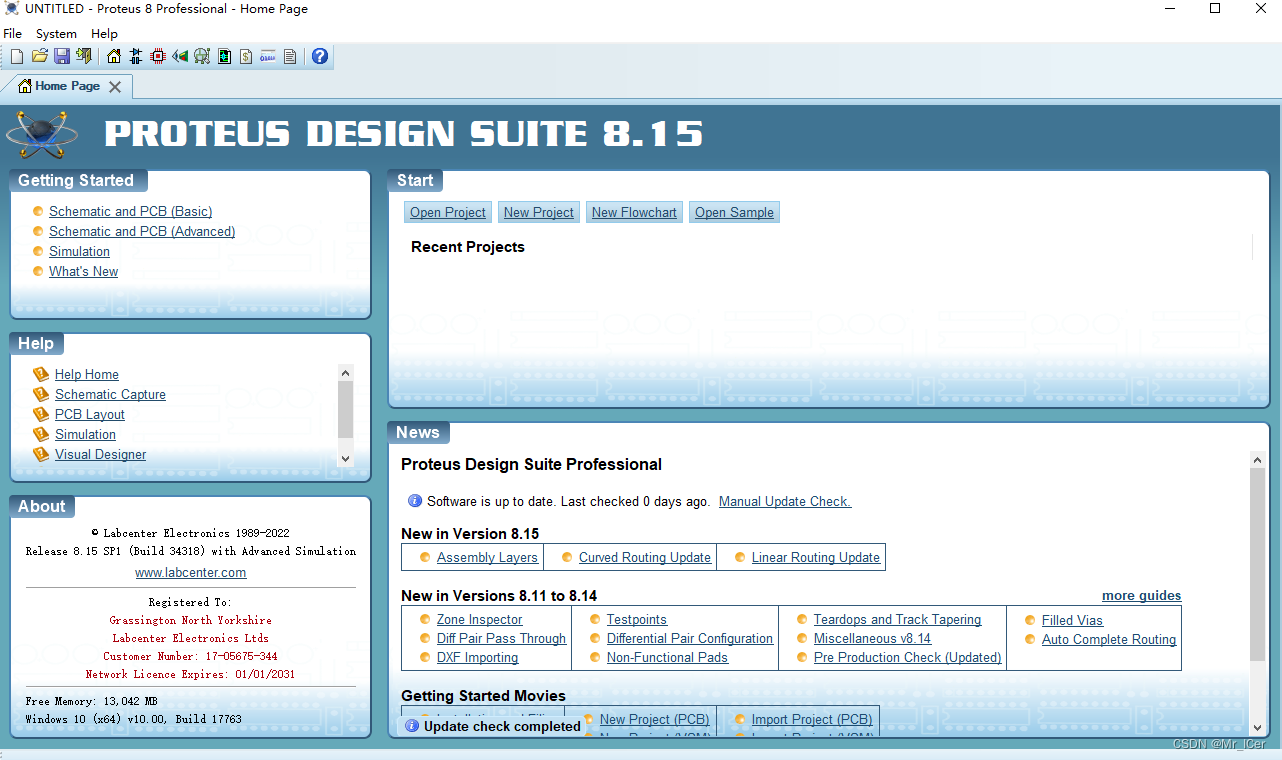This screenshot has width=1282, height=760.
Task: Launch the 3D Visualizer toolbar icon
Action: 180,56
